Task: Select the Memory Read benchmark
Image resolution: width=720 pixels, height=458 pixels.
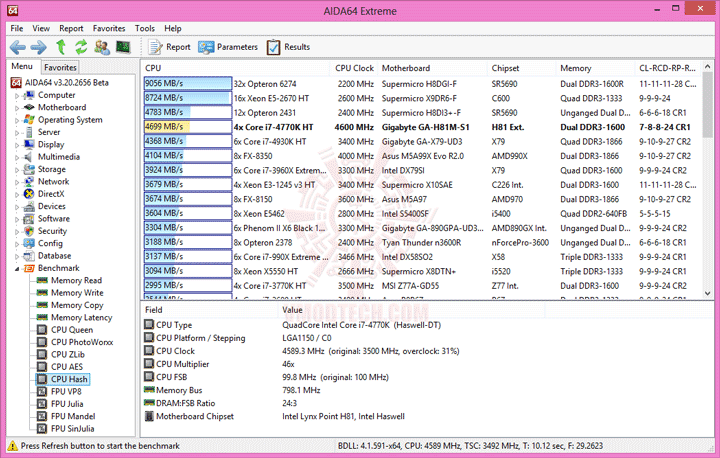Action: [x=76, y=280]
